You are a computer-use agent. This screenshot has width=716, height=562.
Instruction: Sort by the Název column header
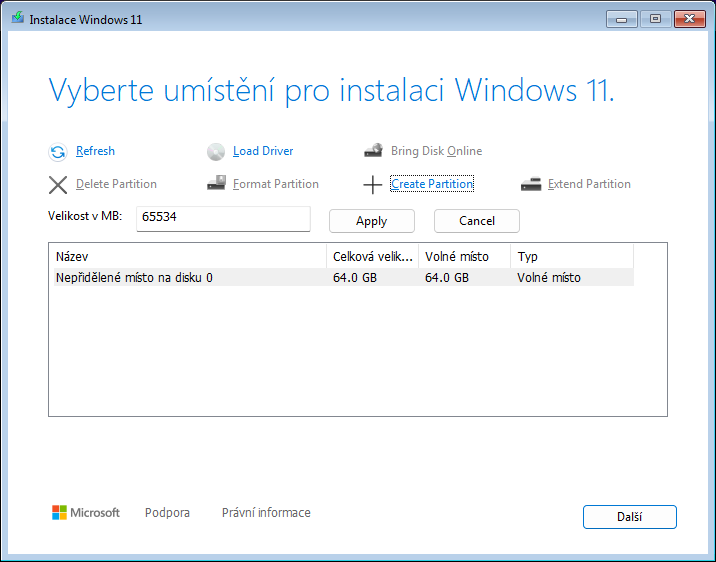coord(190,257)
